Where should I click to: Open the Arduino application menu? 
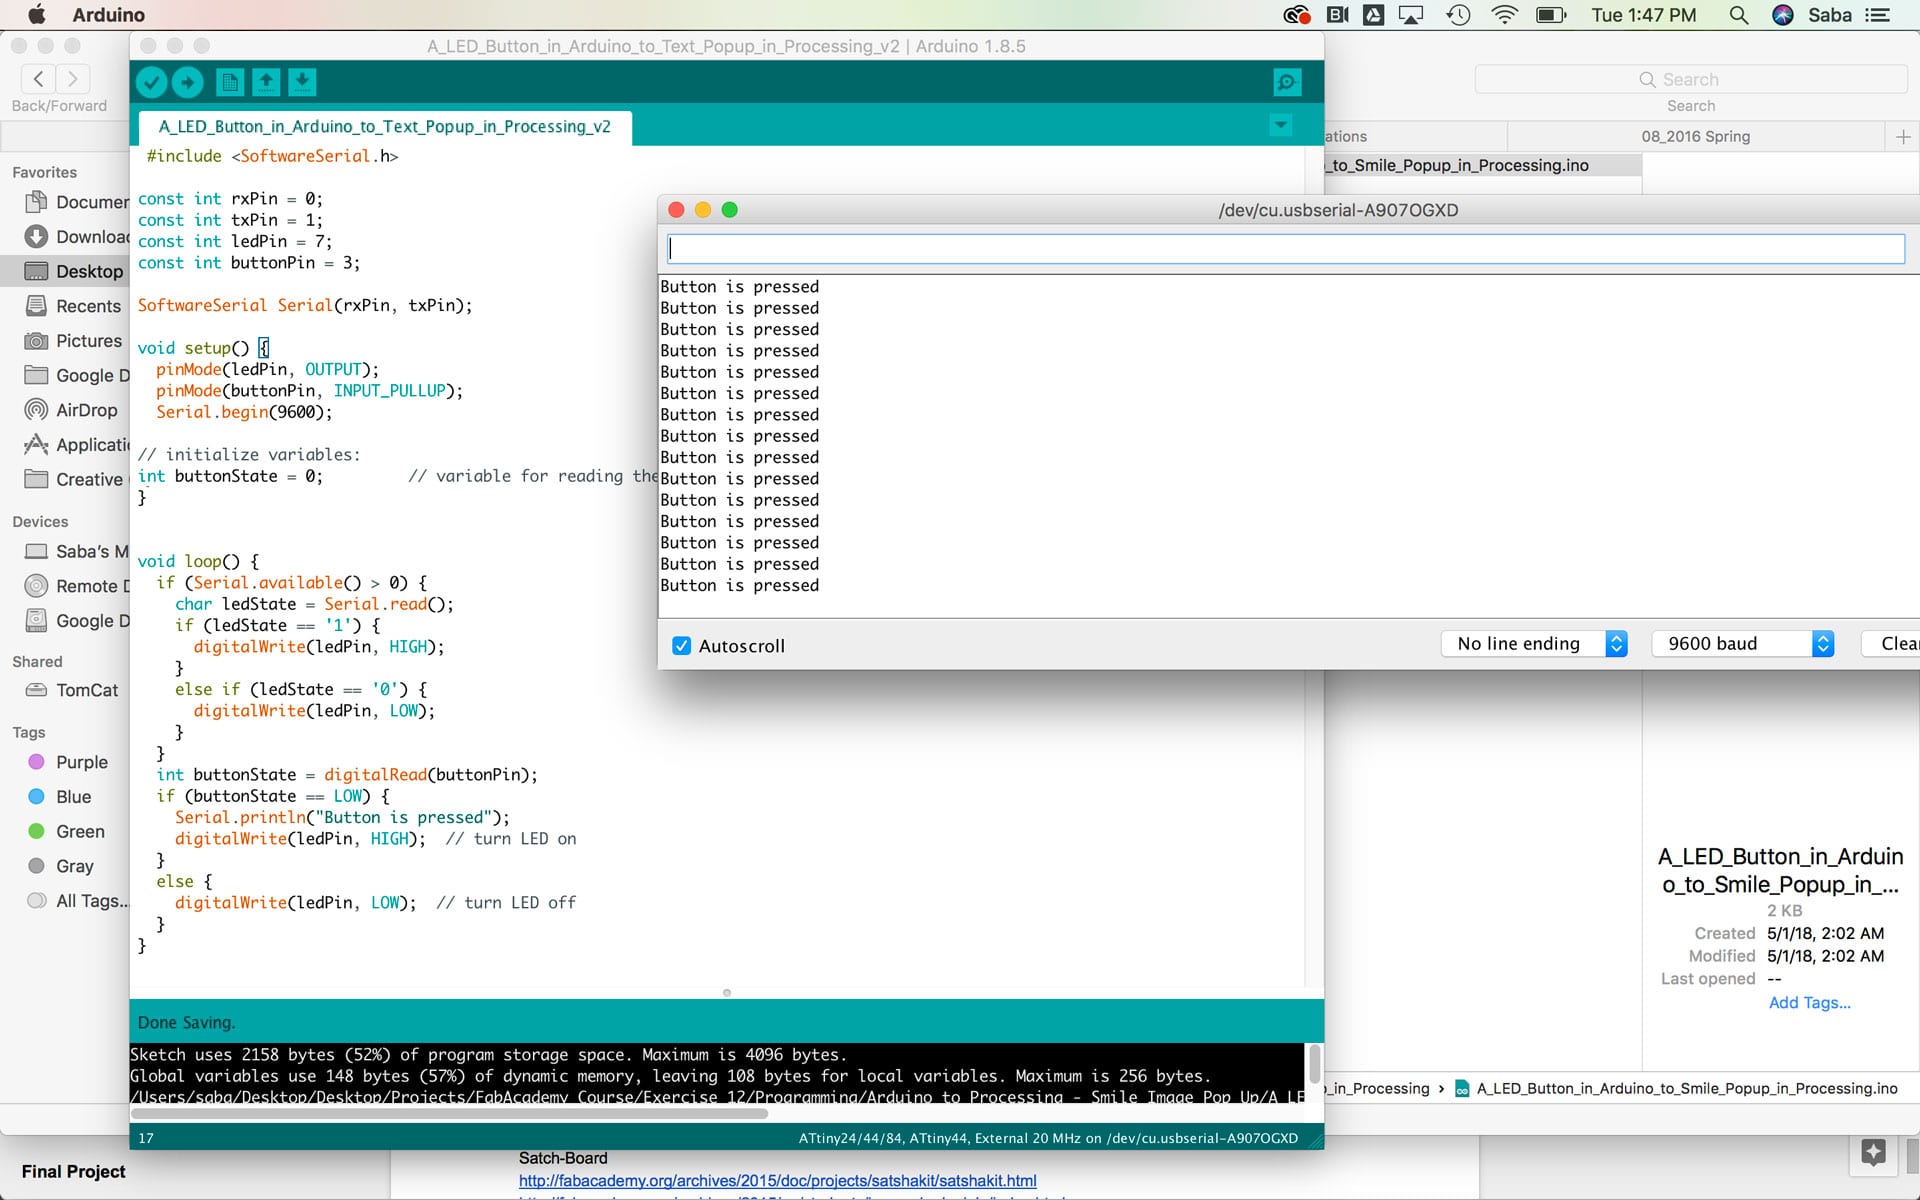(x=109, y=15)
